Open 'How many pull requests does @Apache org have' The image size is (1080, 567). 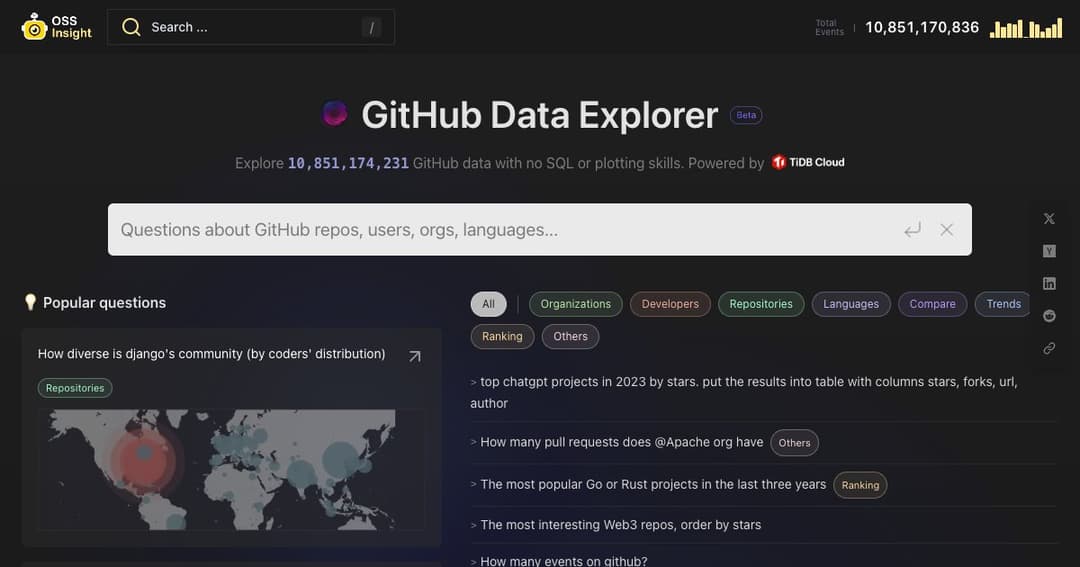point(621,442)
